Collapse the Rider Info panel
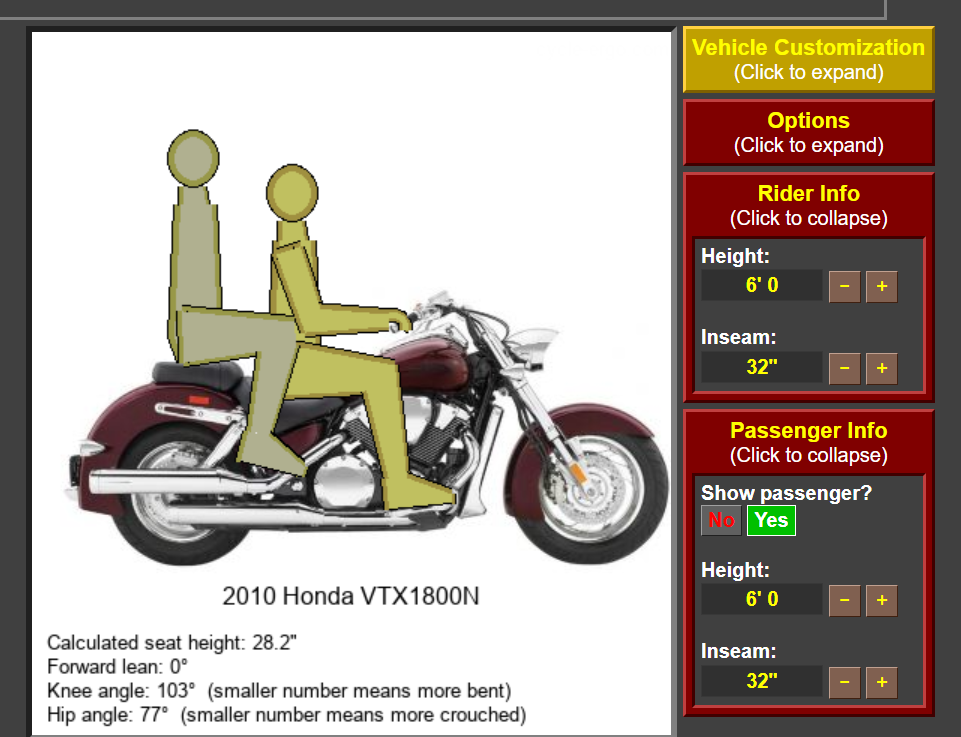The height and width of the screenshot is (737, 961). click(808, 205)
